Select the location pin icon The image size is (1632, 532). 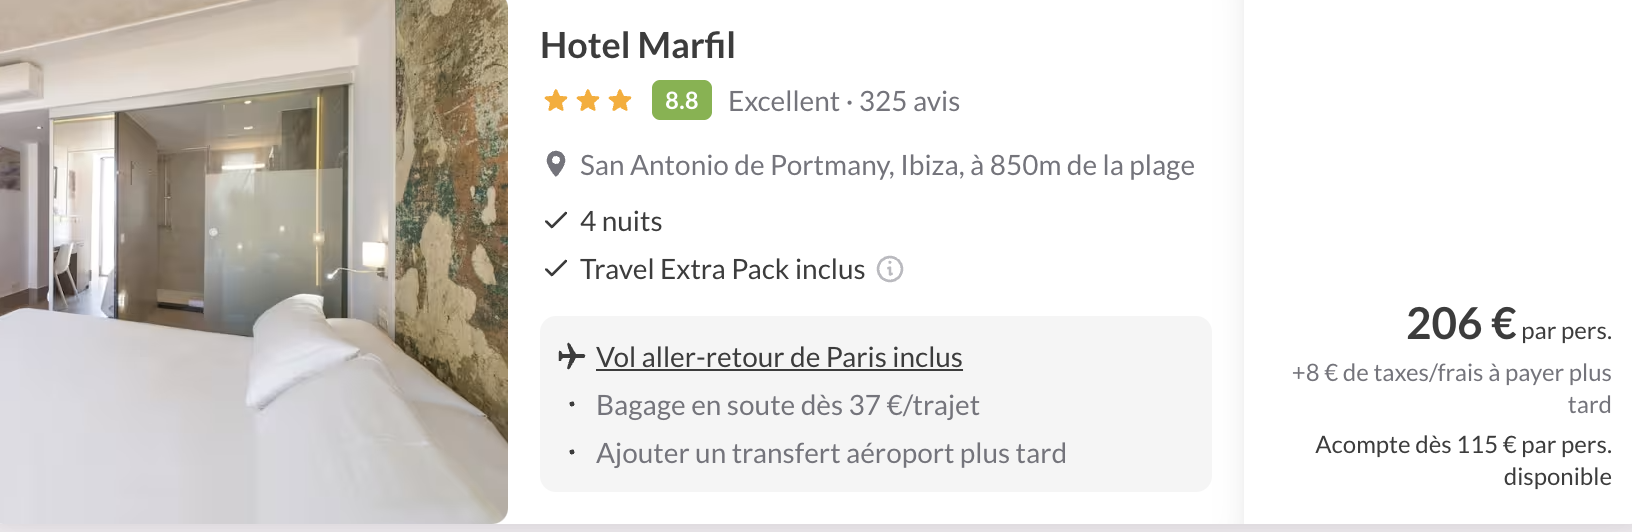(x=556, y=165)
